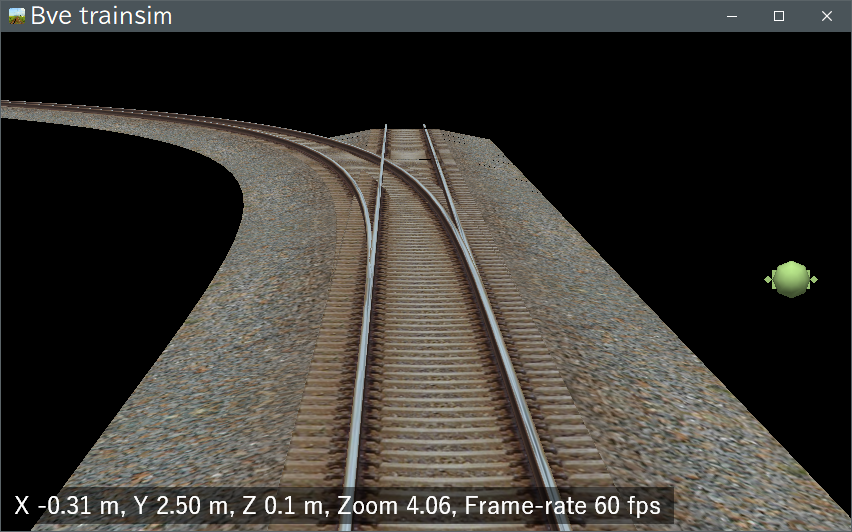Click the far end of the straight track
Image resolution: width=852 pixels, height=532 pixels.
[x=405, y=130]
